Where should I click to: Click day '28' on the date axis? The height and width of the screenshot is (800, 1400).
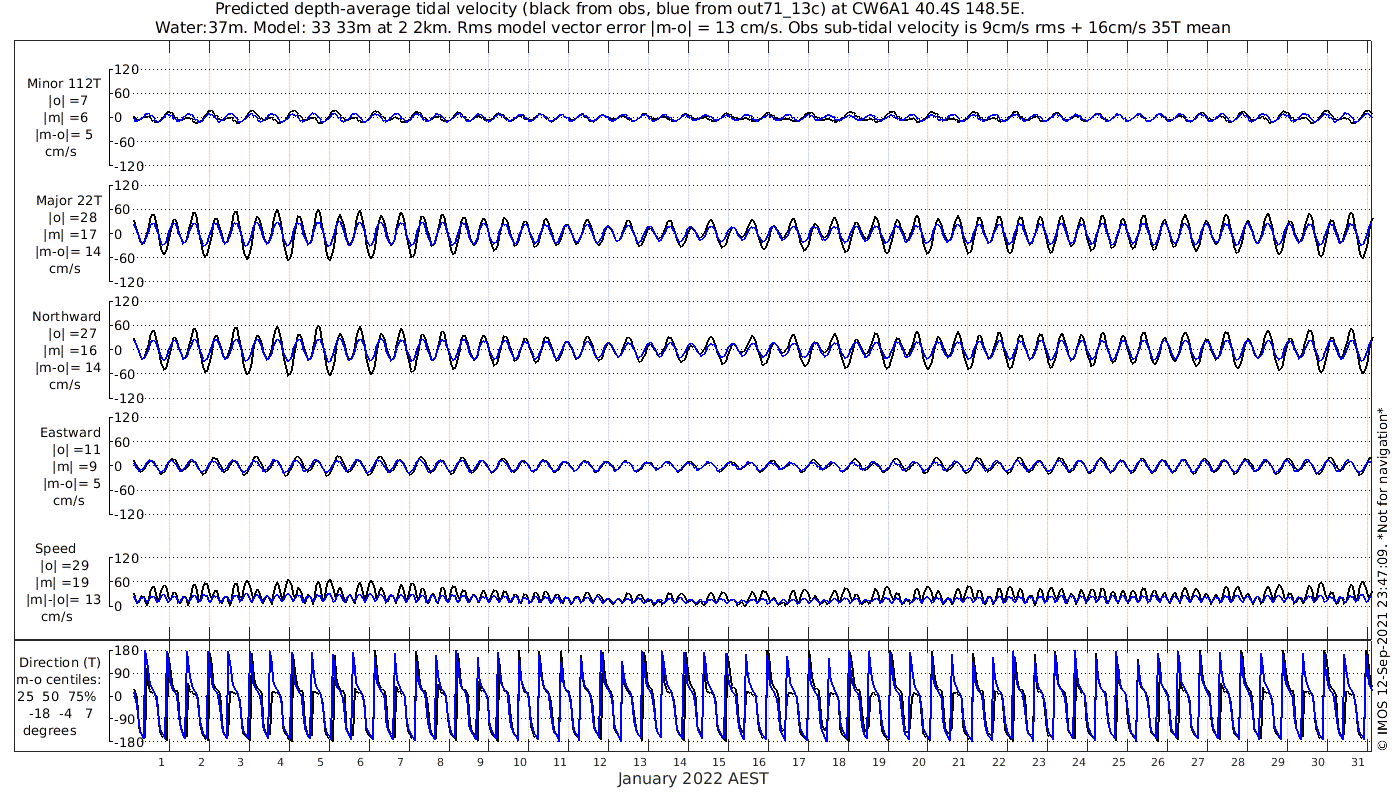pyautogui.click(x=1238, y=762)
